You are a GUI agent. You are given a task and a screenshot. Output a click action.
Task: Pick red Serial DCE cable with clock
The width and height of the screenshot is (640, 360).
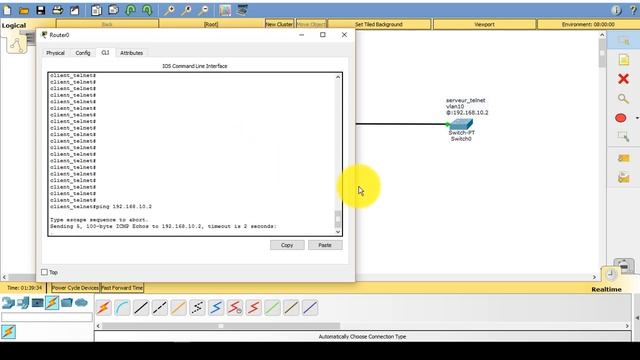coord(235,308)
